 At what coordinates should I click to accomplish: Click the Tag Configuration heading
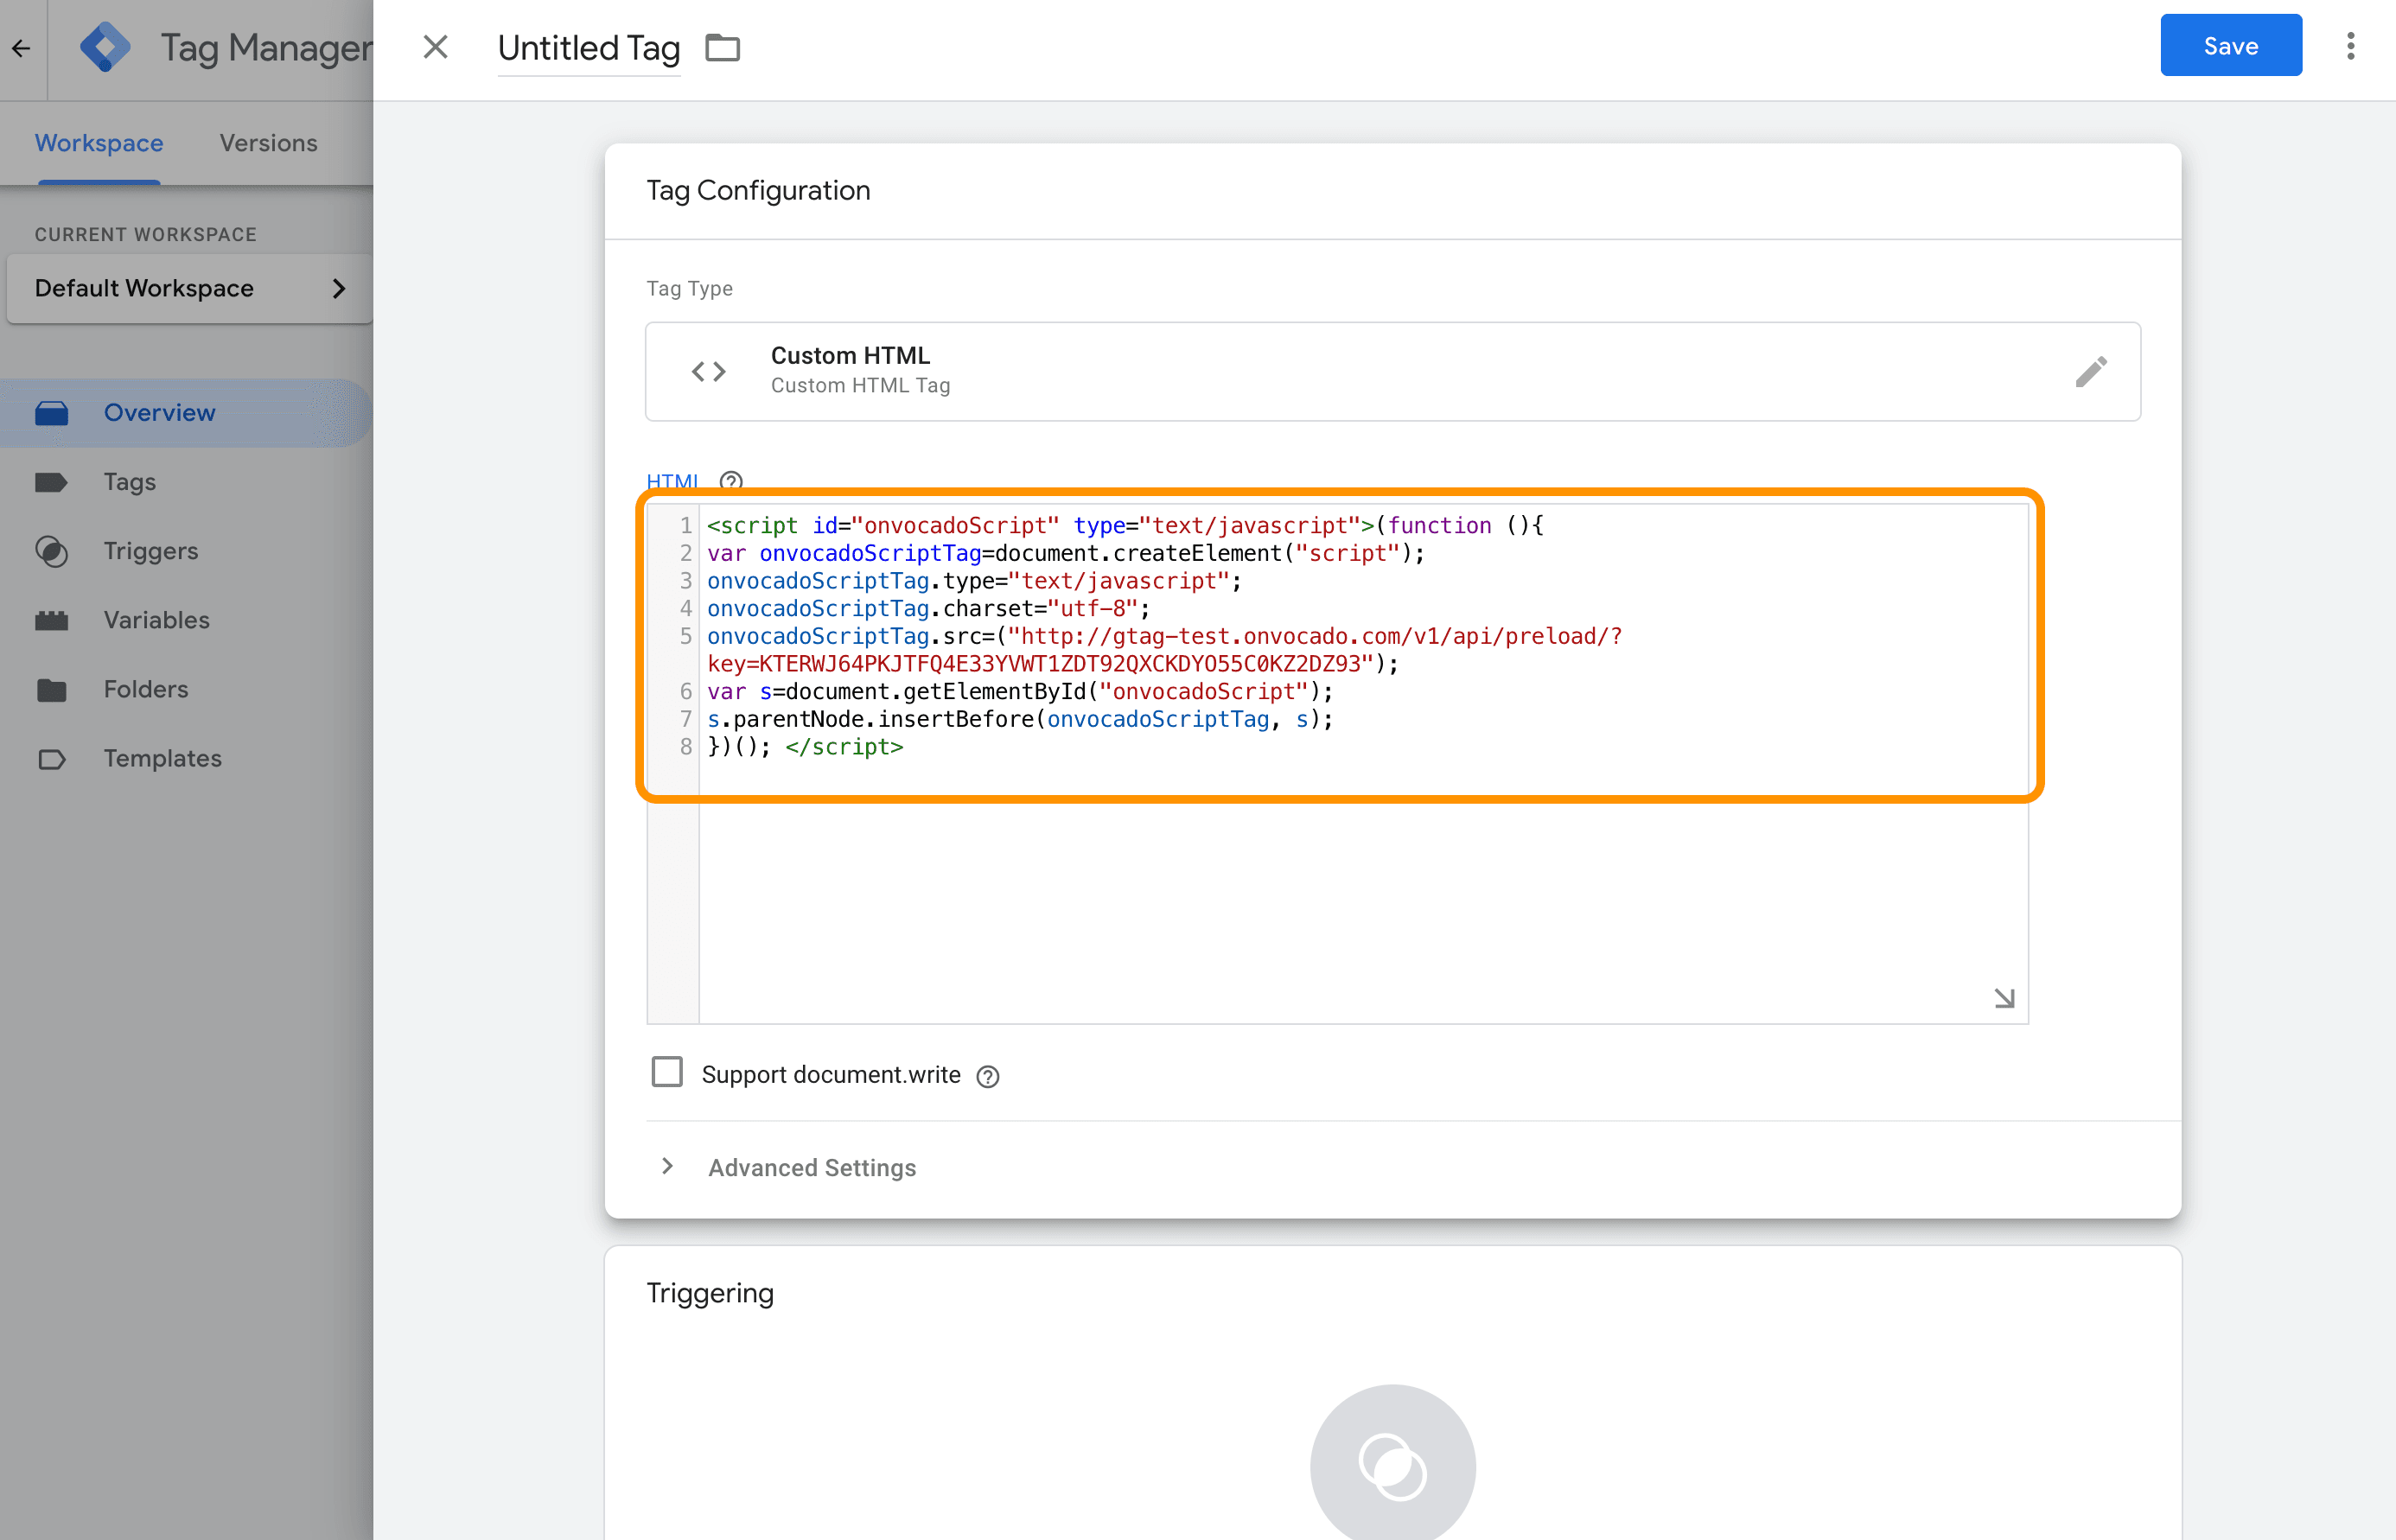click(758, 190)
